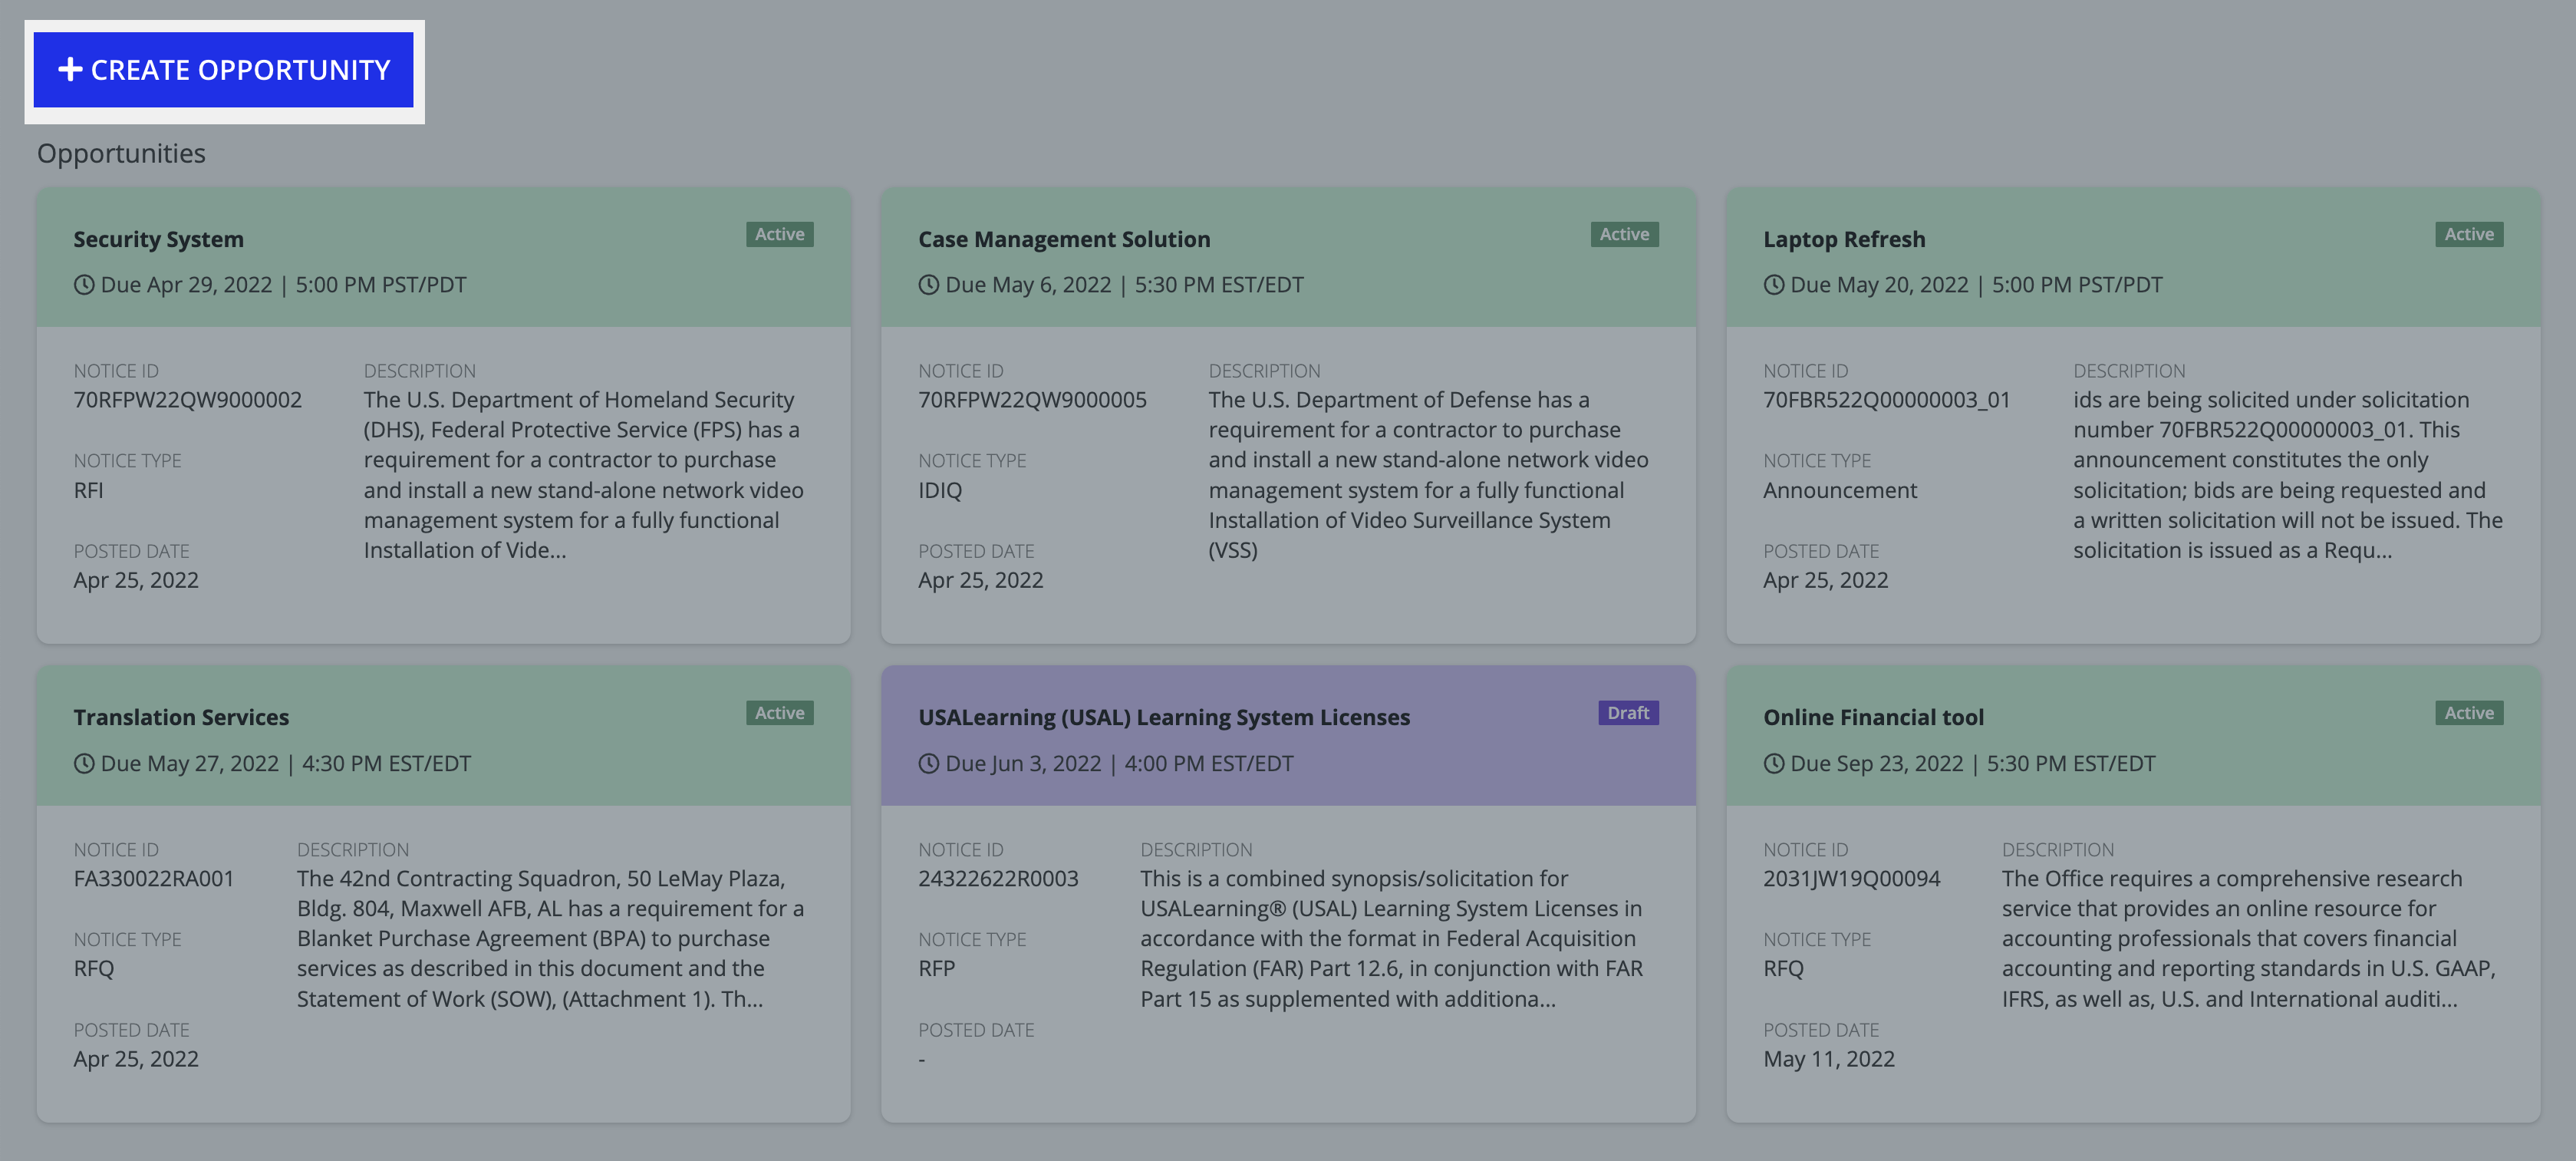This screenshot has width=2576, height=1161.
Task: Click the Laptop Refresh description paragraph
Action: point(2288,475)
